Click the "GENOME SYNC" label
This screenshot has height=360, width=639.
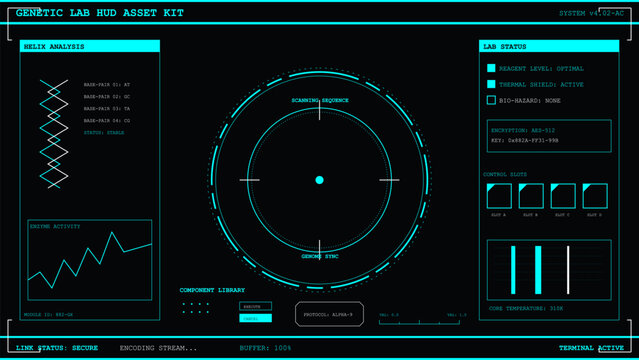320,256
